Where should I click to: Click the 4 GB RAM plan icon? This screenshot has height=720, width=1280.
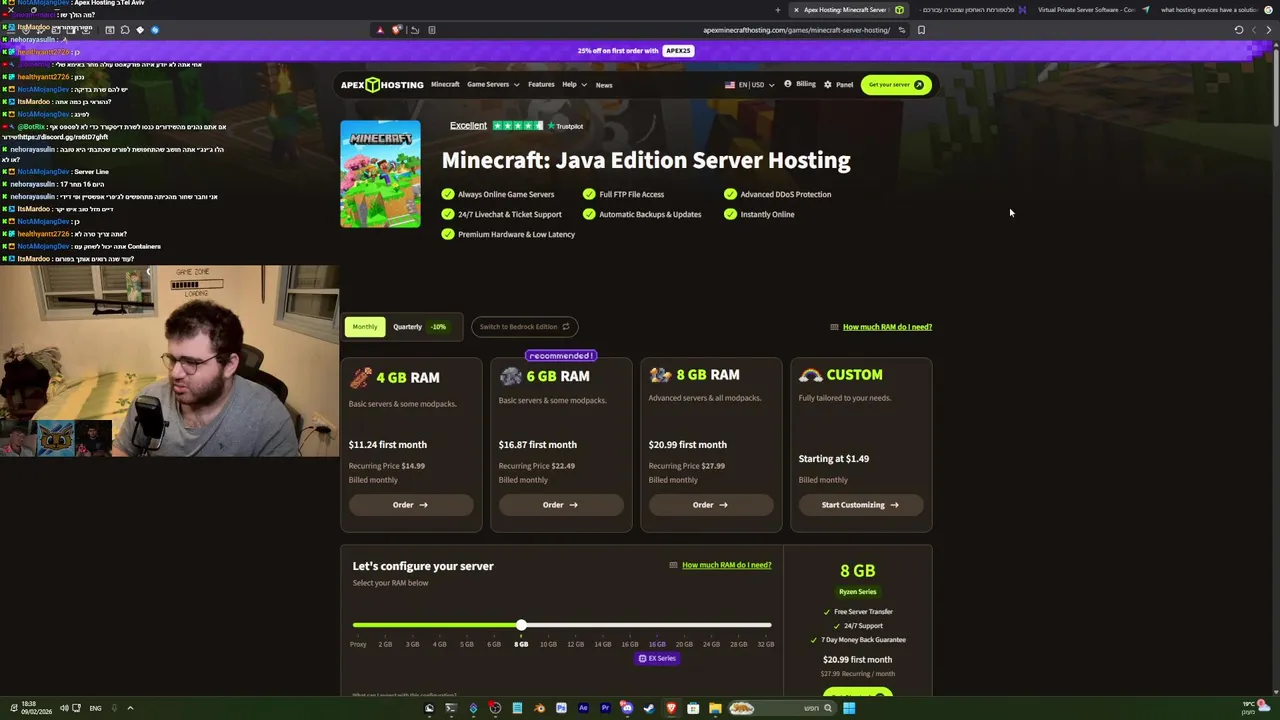360,377
